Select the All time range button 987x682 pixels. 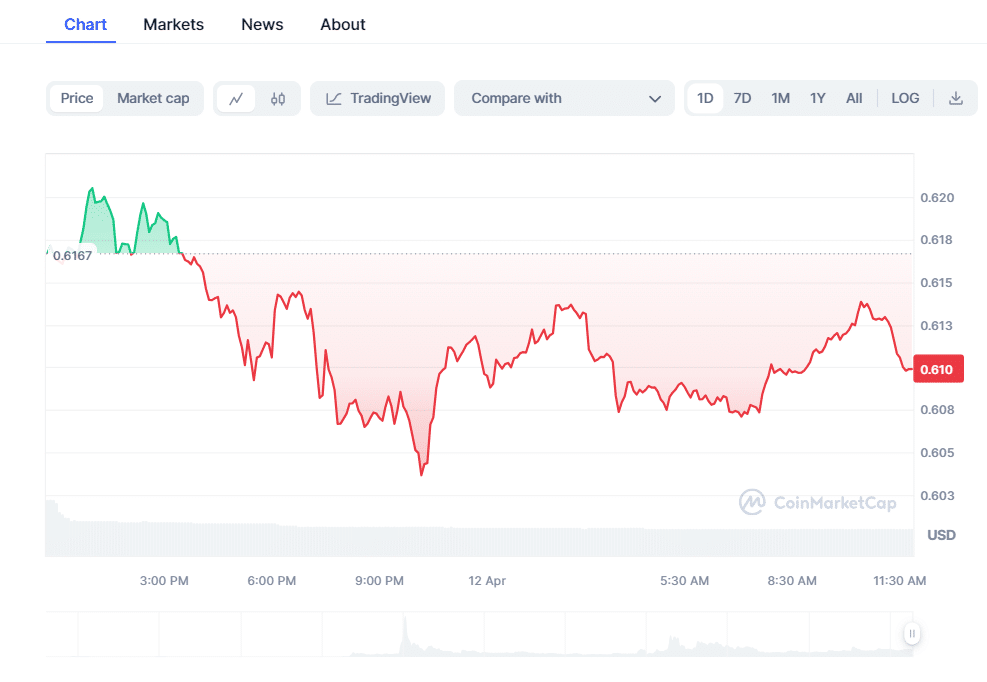point(854,98)
